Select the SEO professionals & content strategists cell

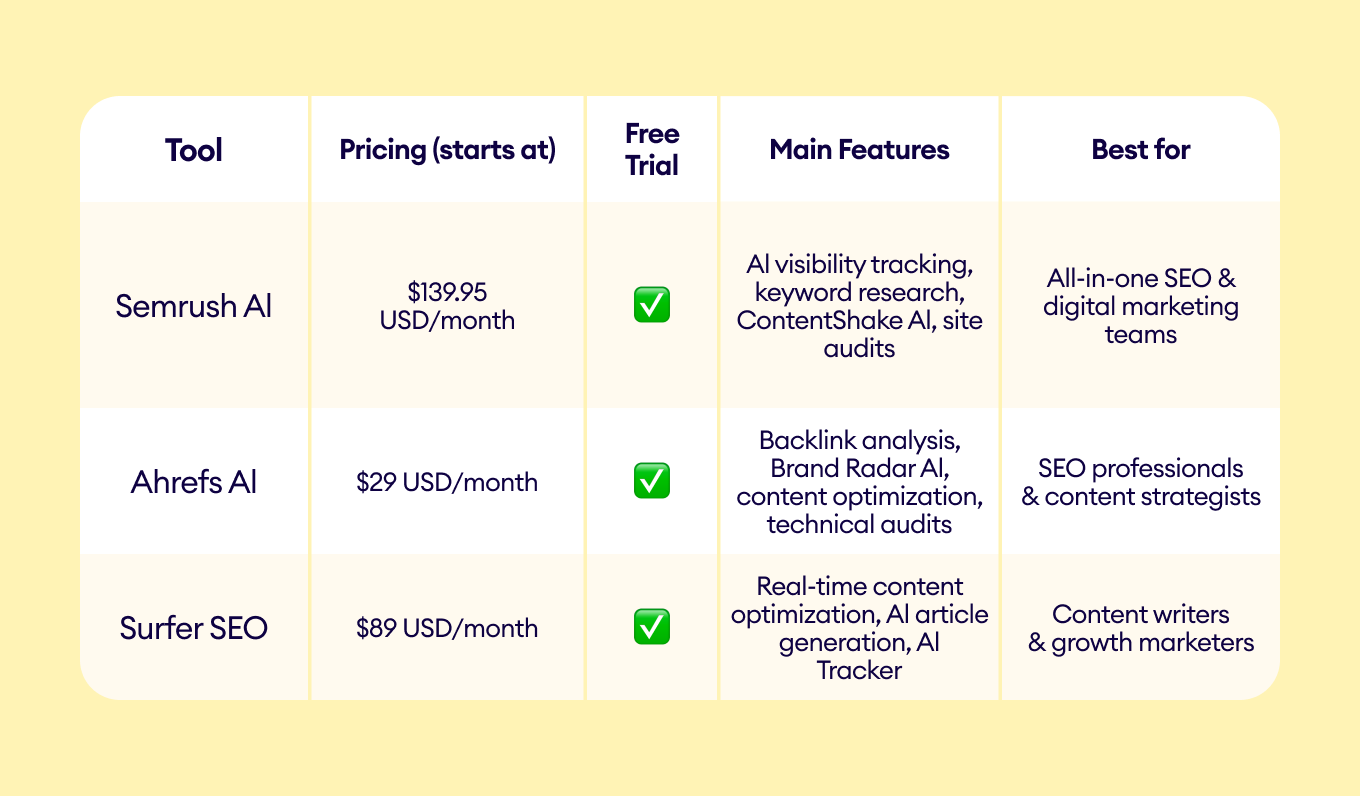pyautogui.click(x=1140, y=482)
